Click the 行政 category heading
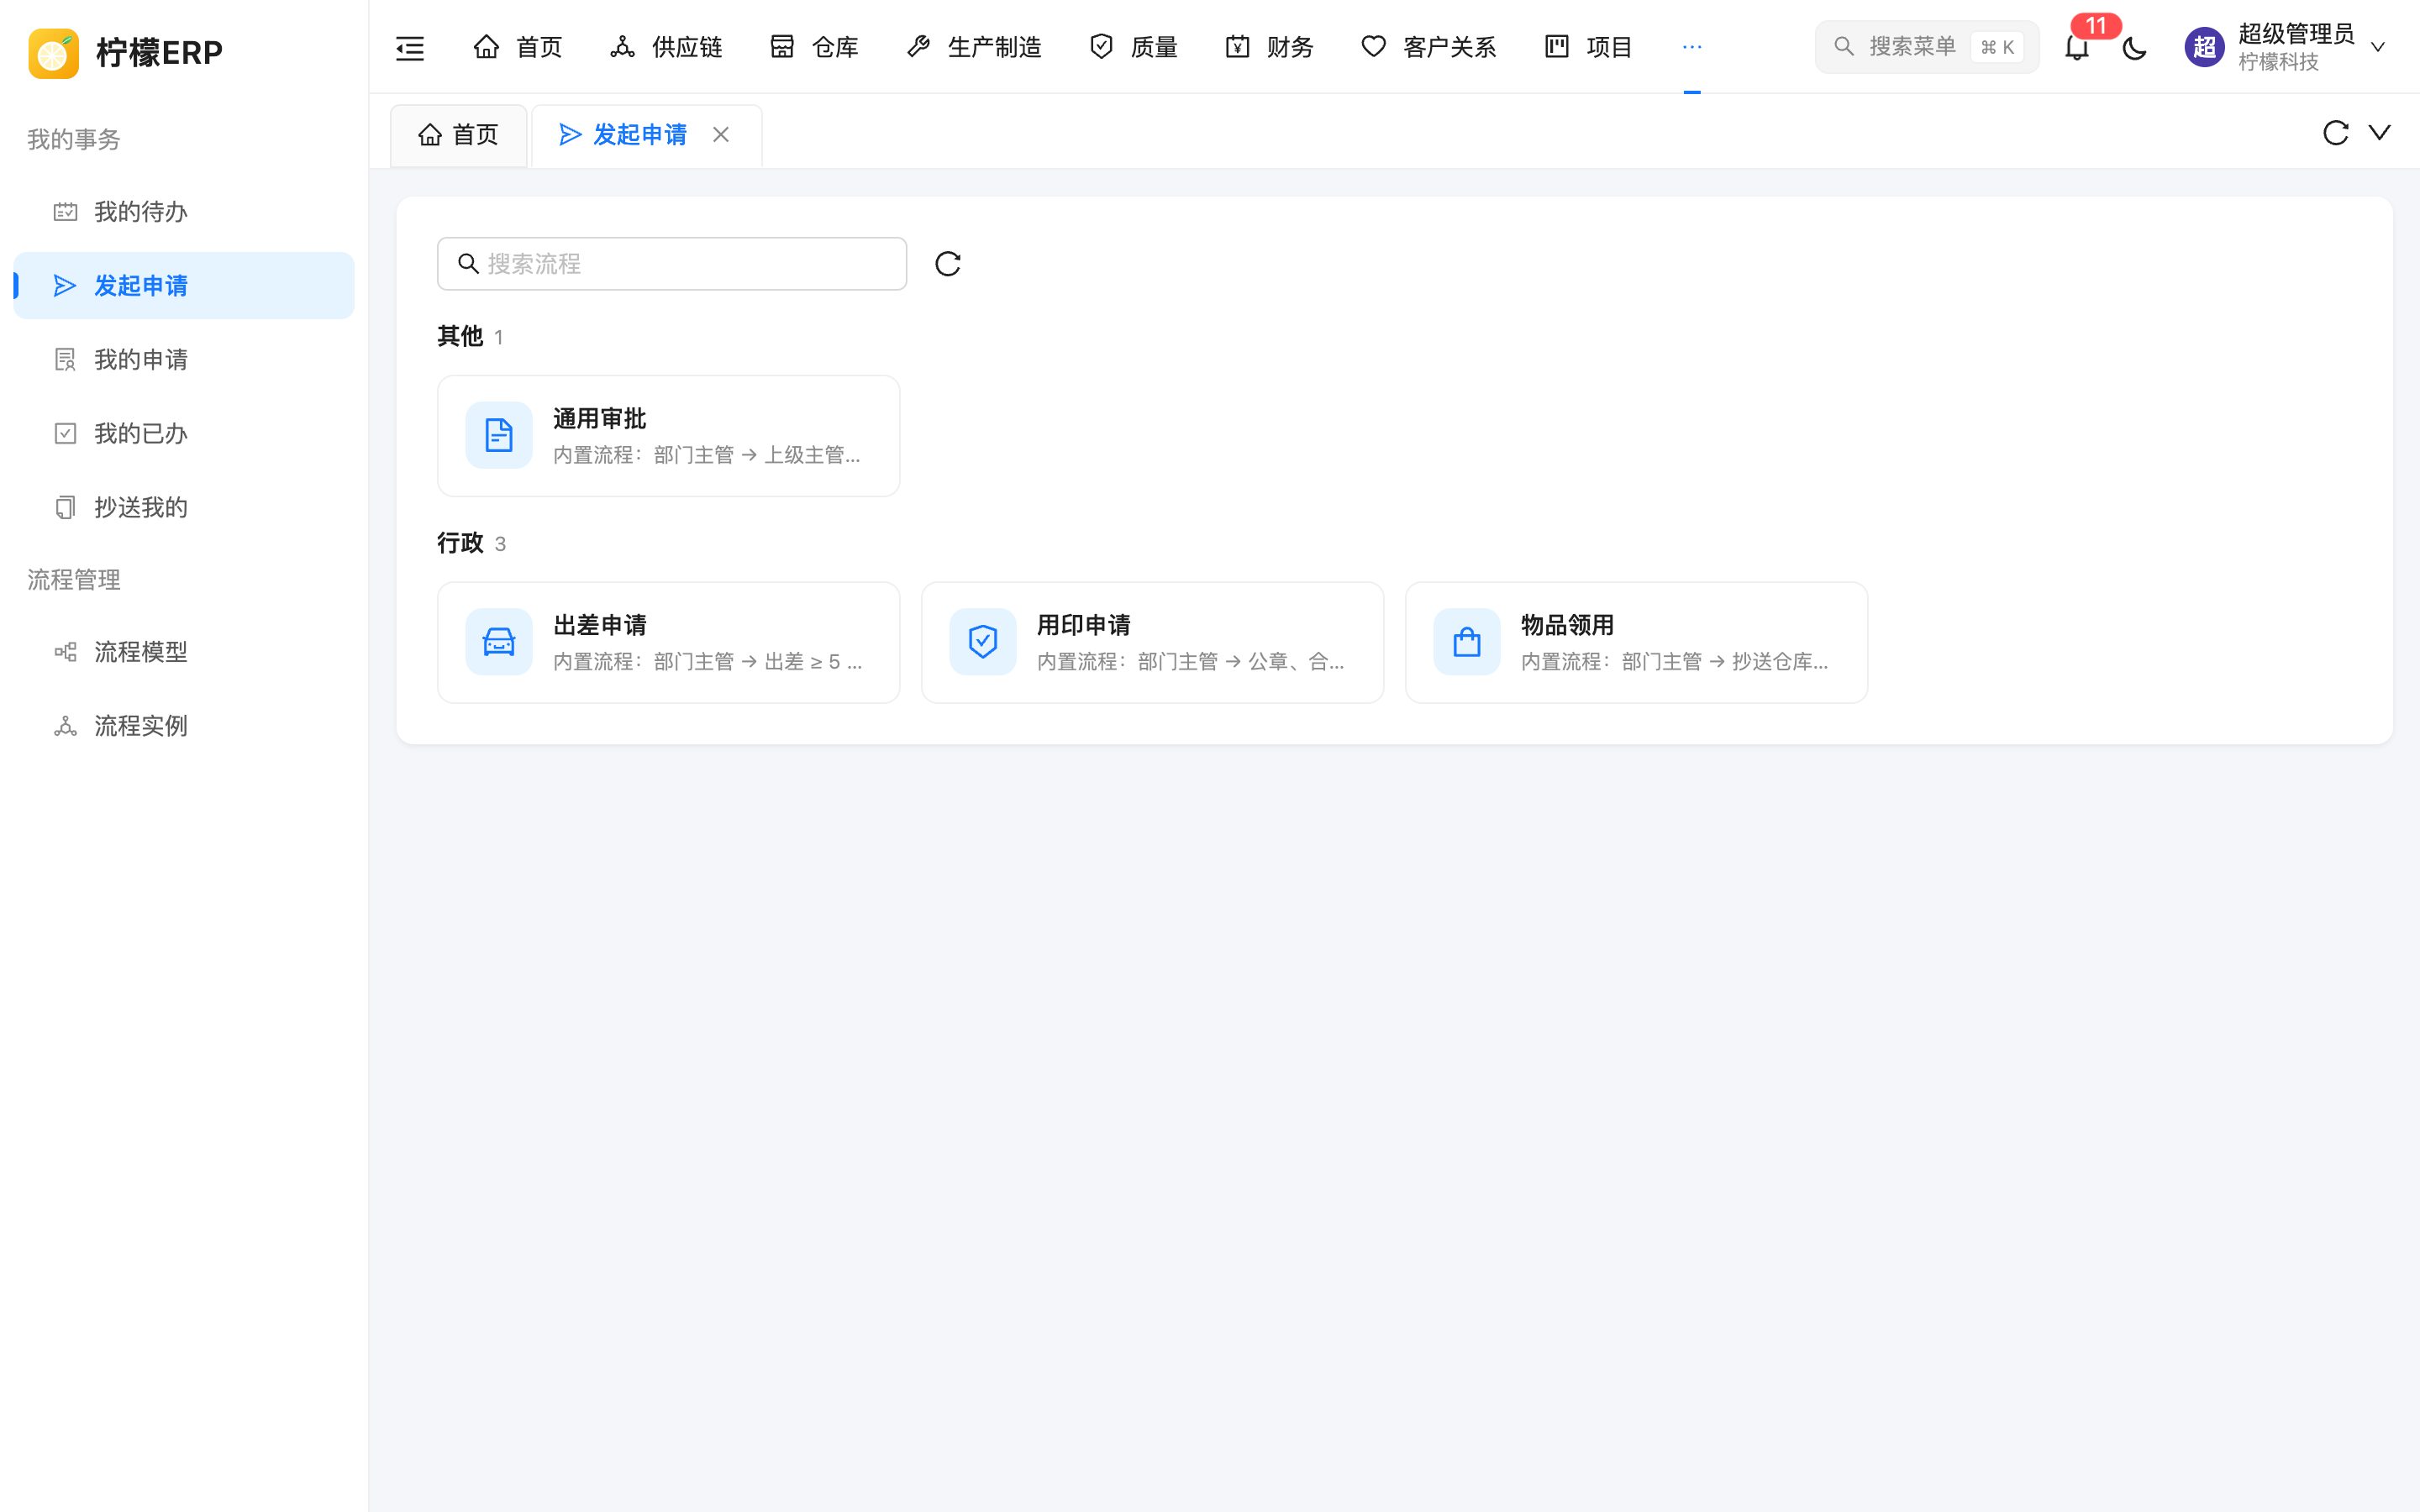The image size is (2420, 1512). (x=460, y=543)
